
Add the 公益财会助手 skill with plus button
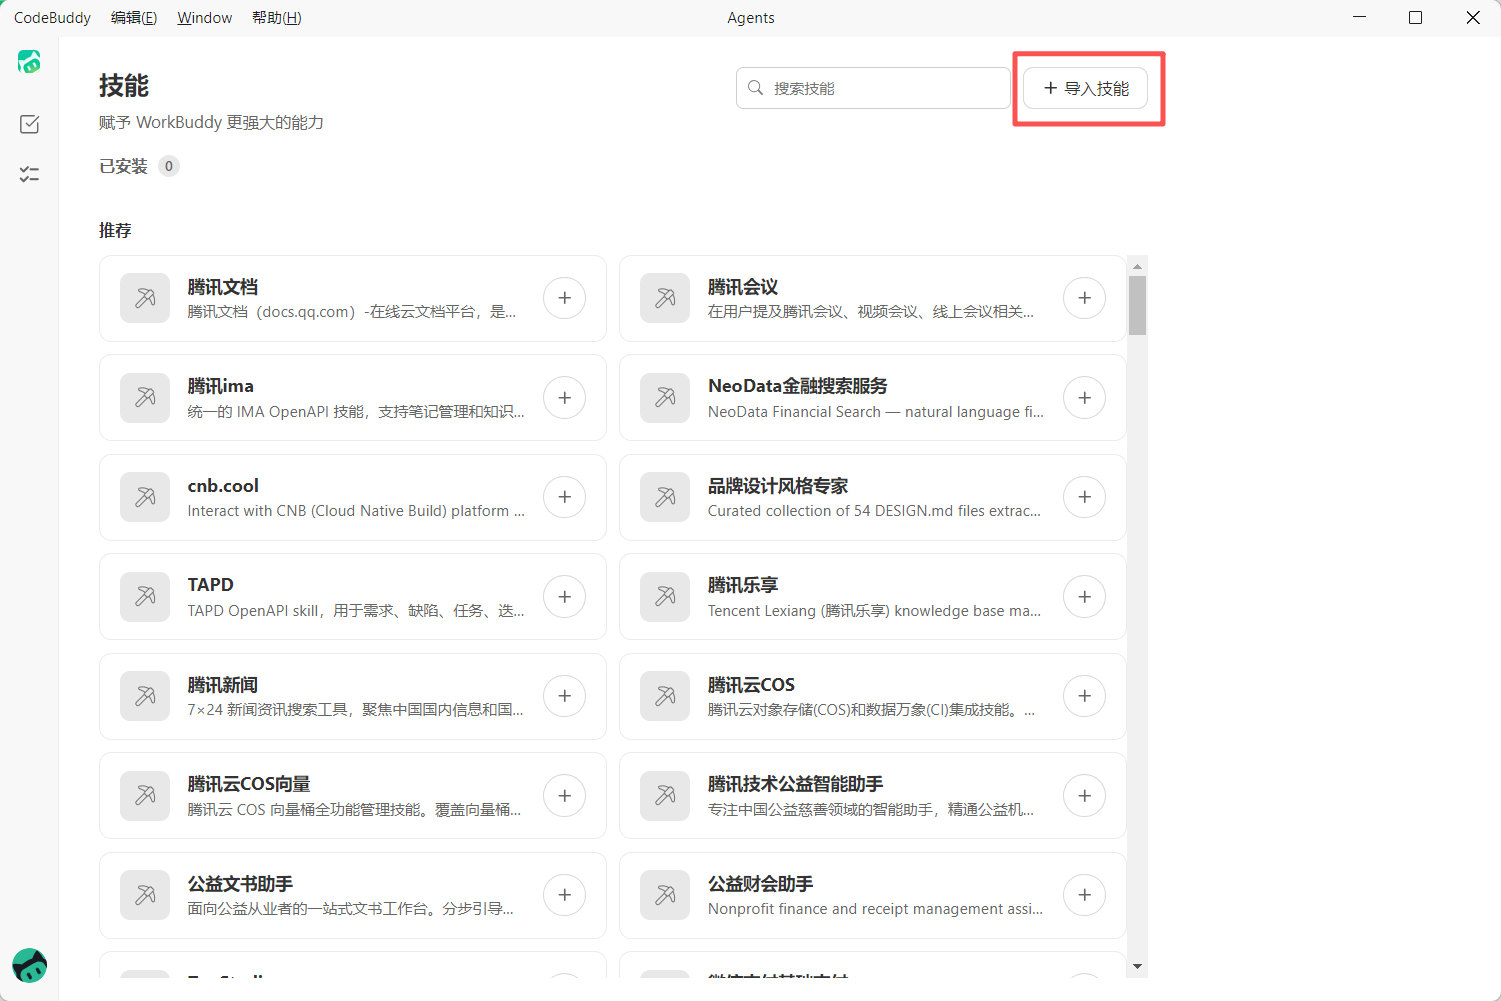coord(1085,895)
